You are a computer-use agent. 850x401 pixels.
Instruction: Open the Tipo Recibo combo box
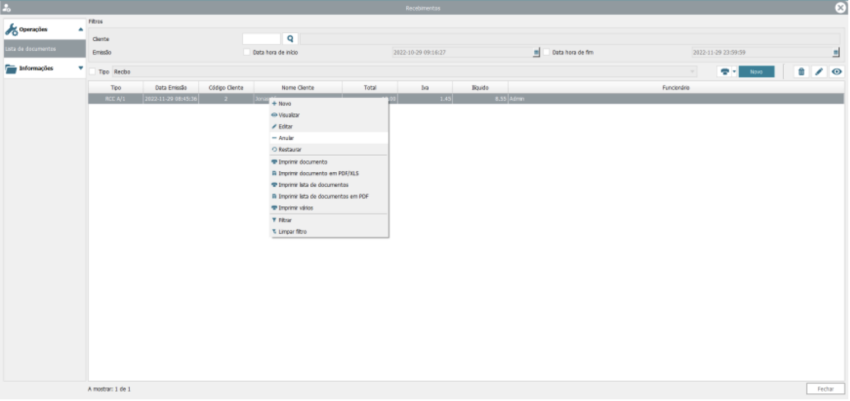[x=405, y=72]
